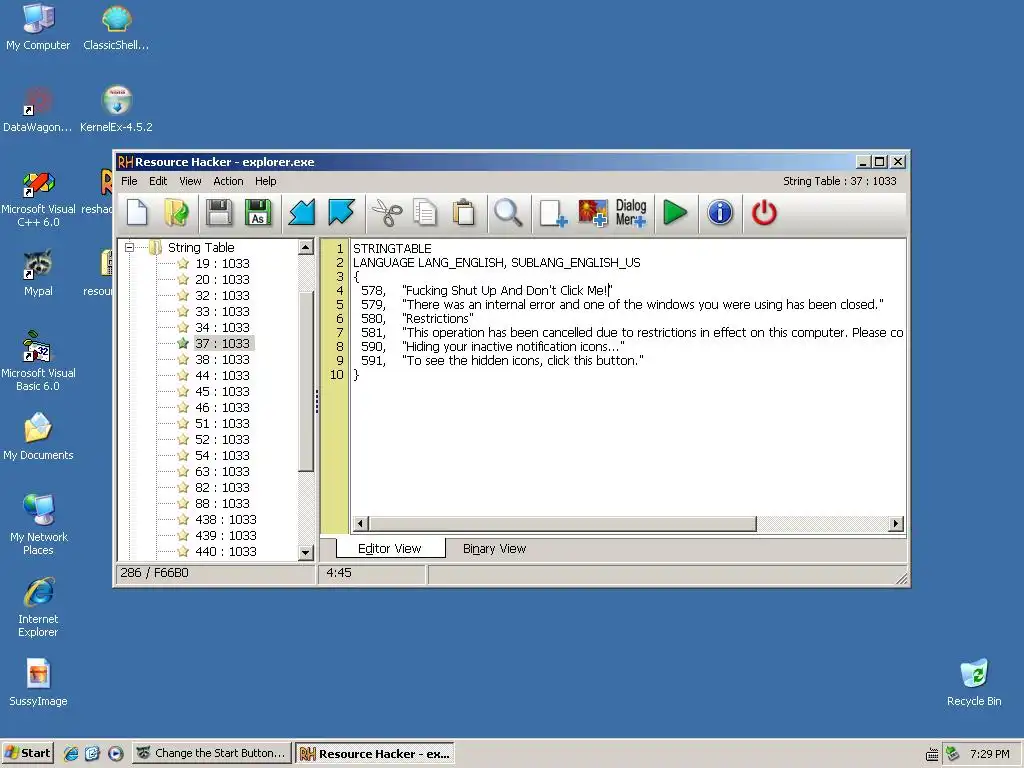Image resolution: width=1024 pixels, height=768 pixels.
Task: Click the Cut scissors icon
Action: click(x=387, y=213)
